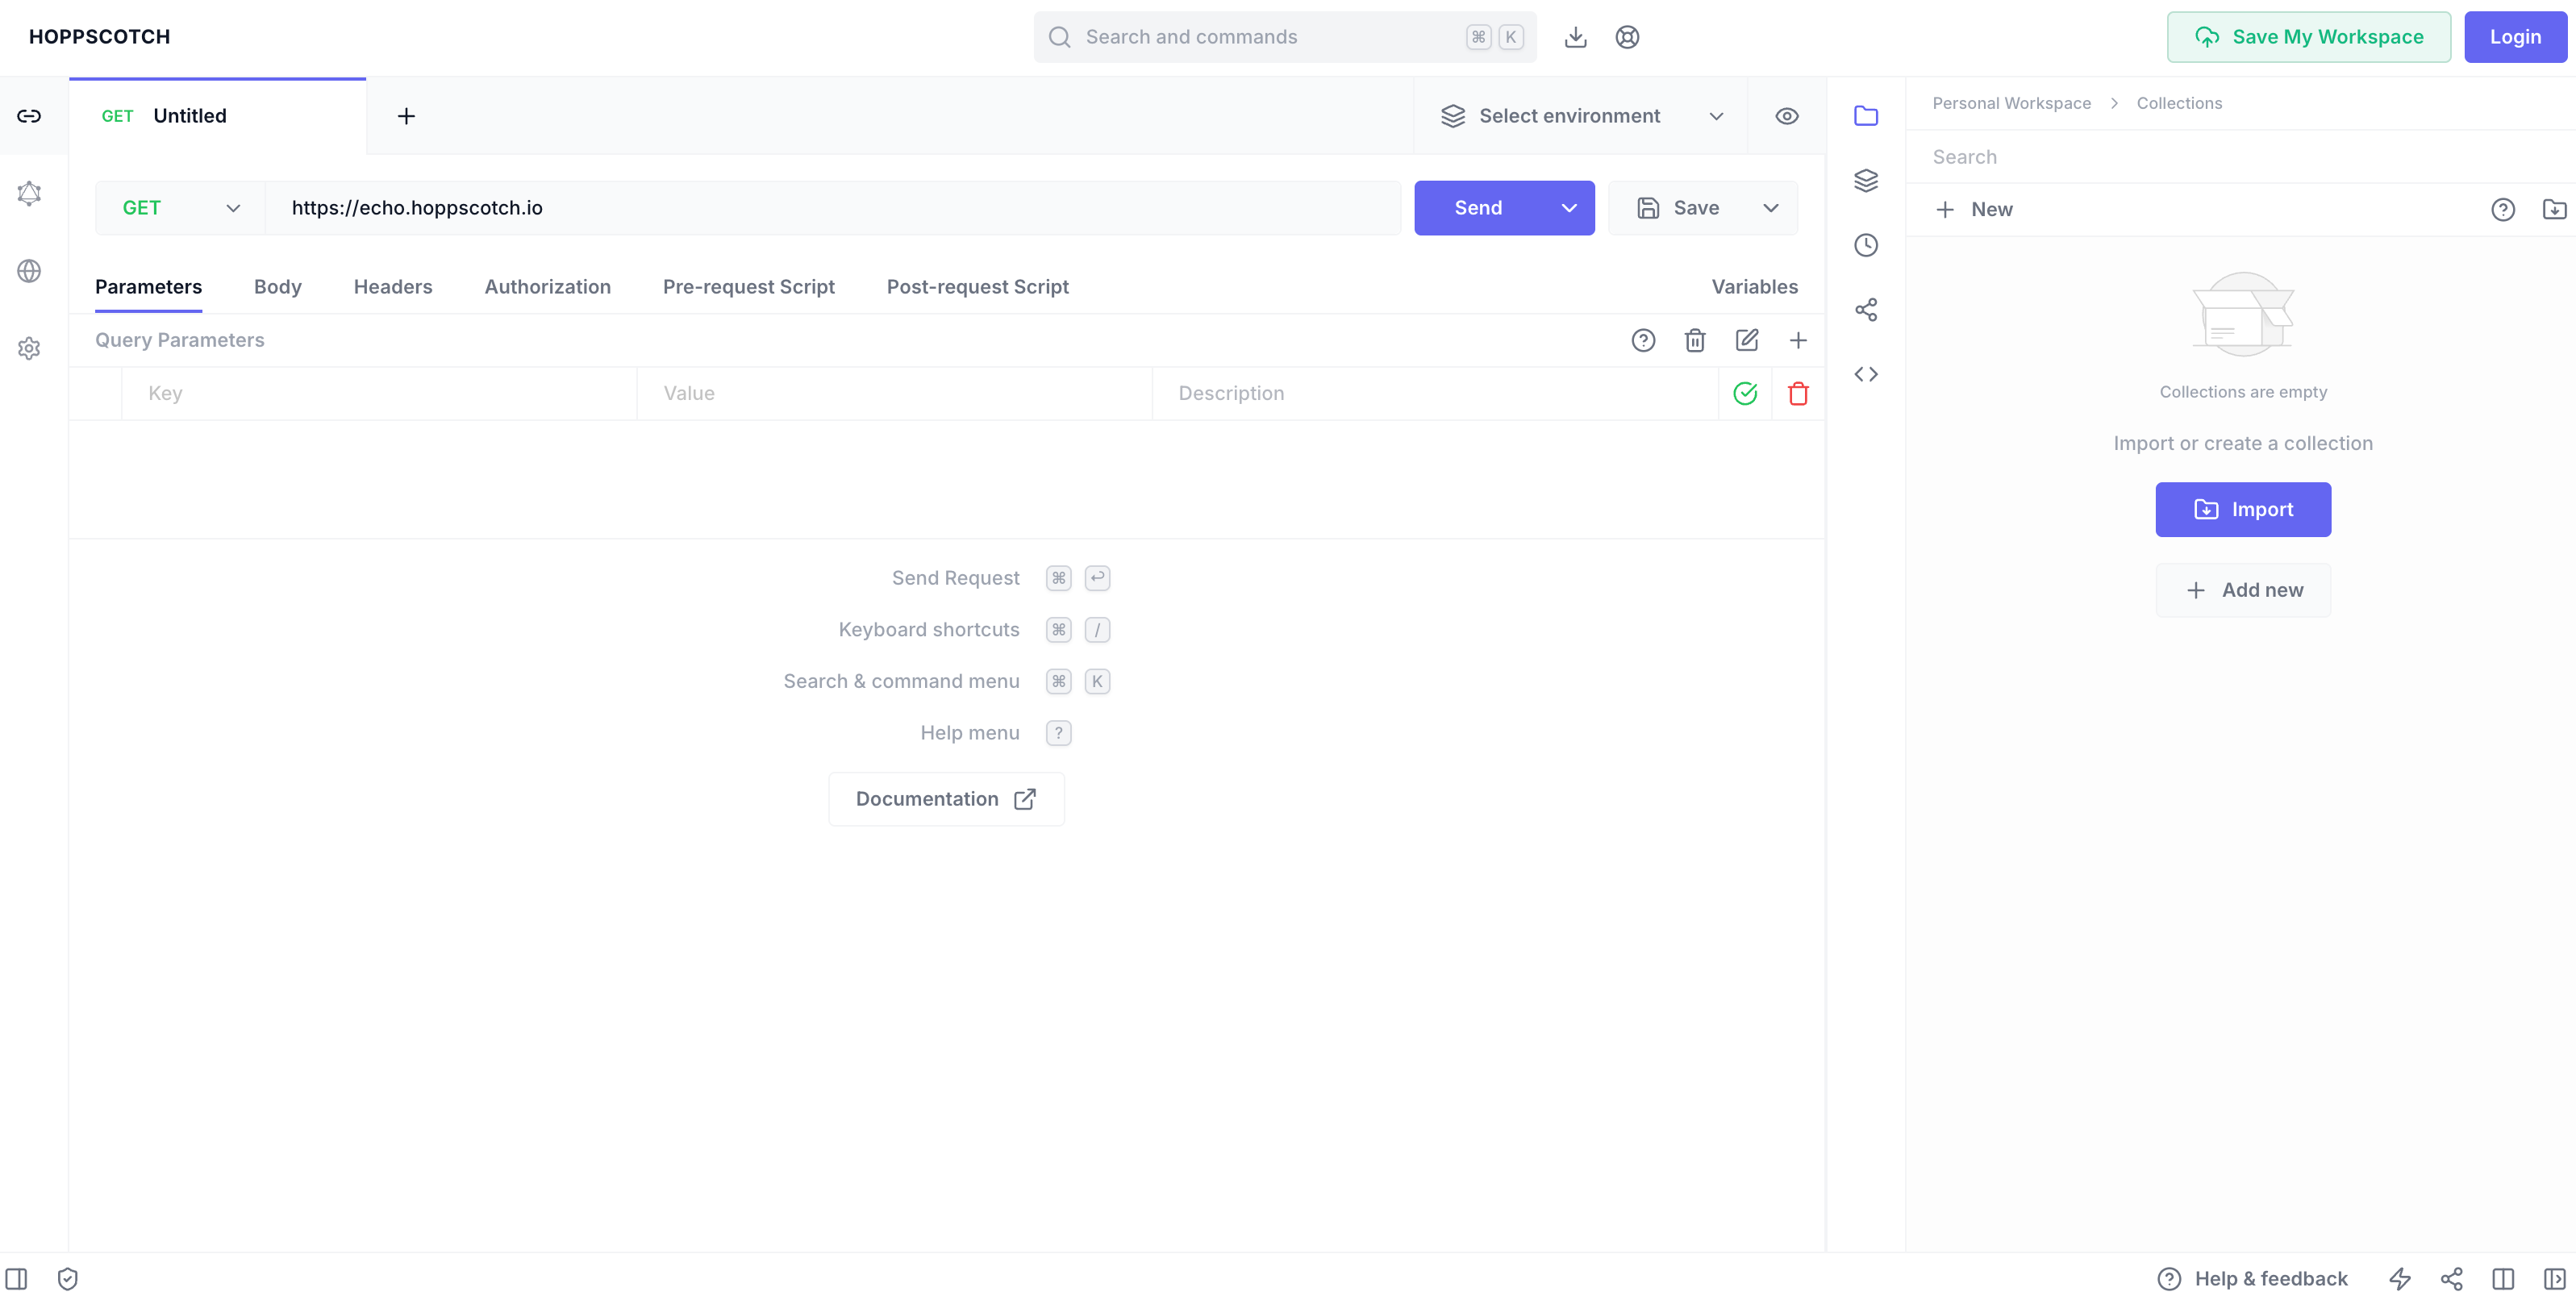This screenshot has height=1300, width=2576.
Task: Open the GET method dropdown
Action: [180, 208]
